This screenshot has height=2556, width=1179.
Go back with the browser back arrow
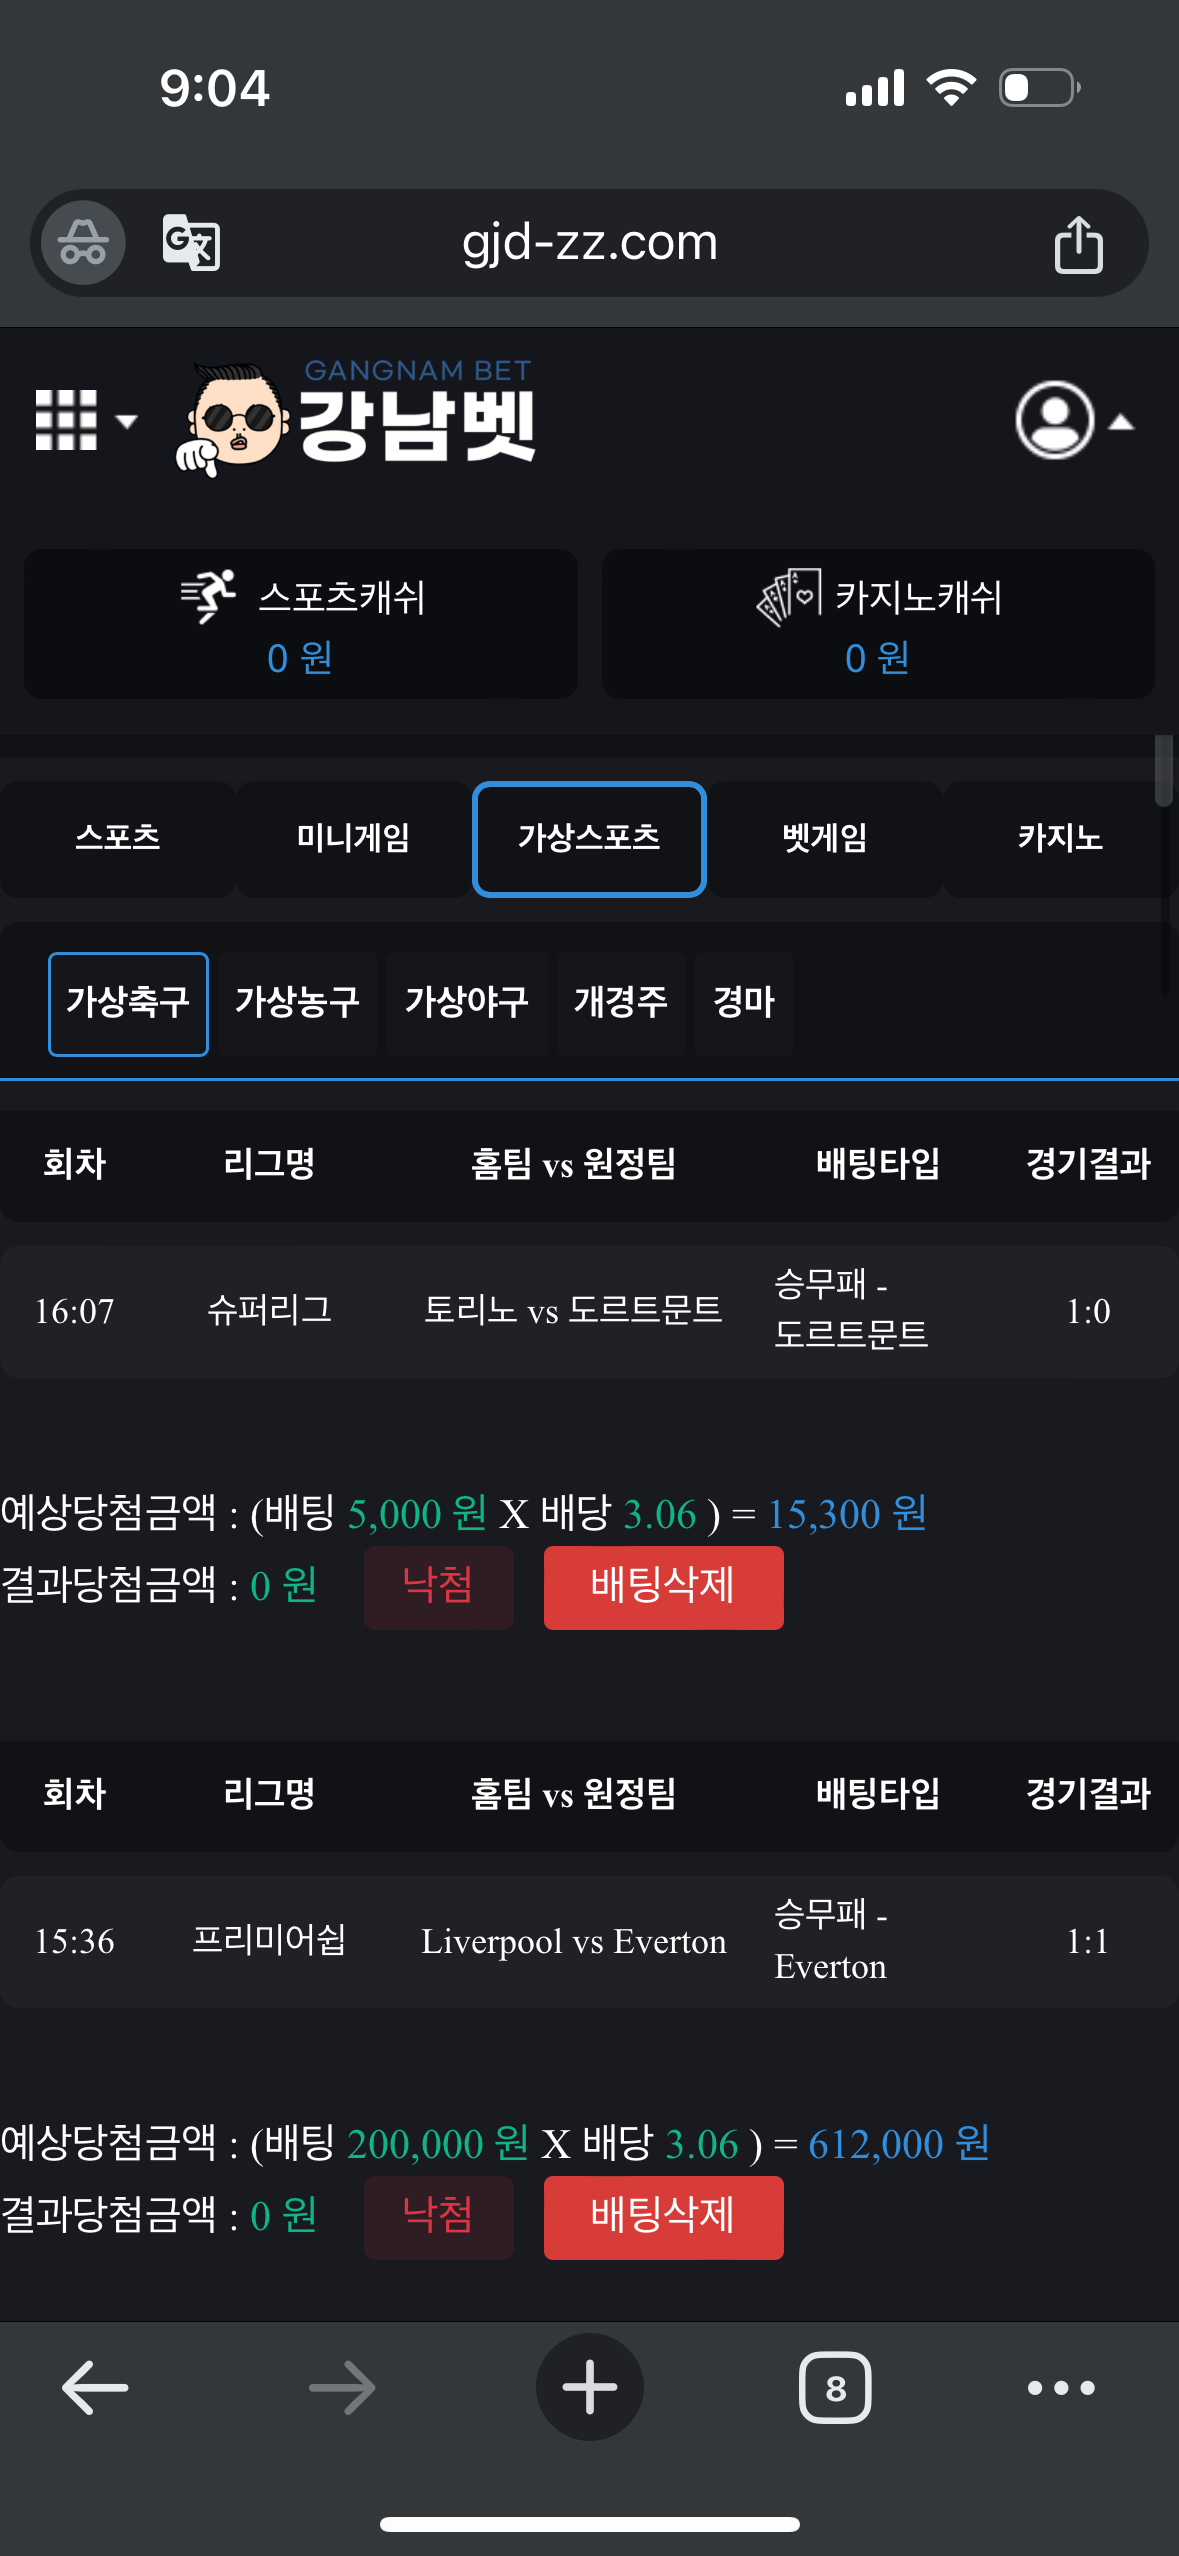[x=95, y=2388]
